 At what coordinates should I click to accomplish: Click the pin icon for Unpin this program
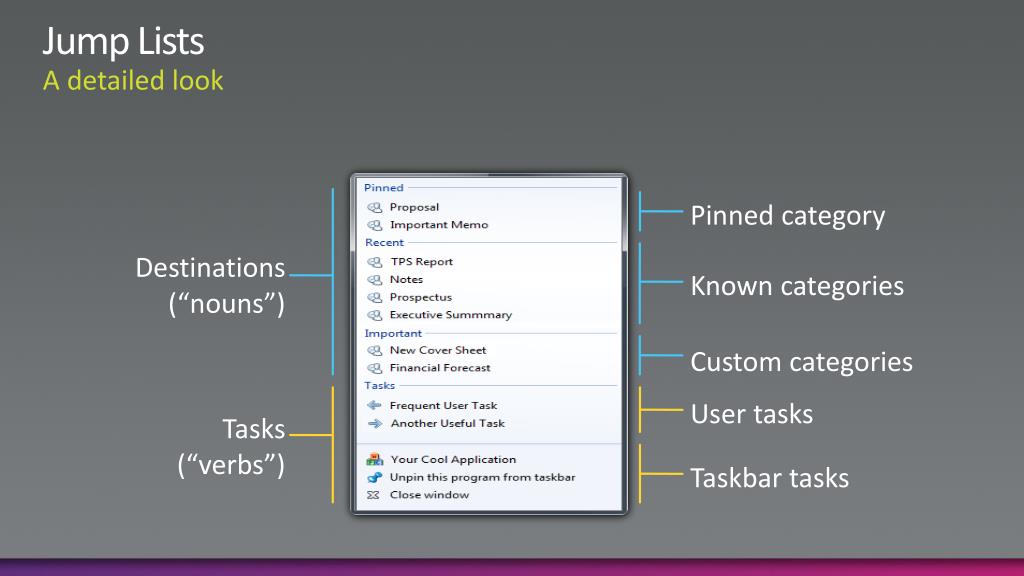point(374,477)
